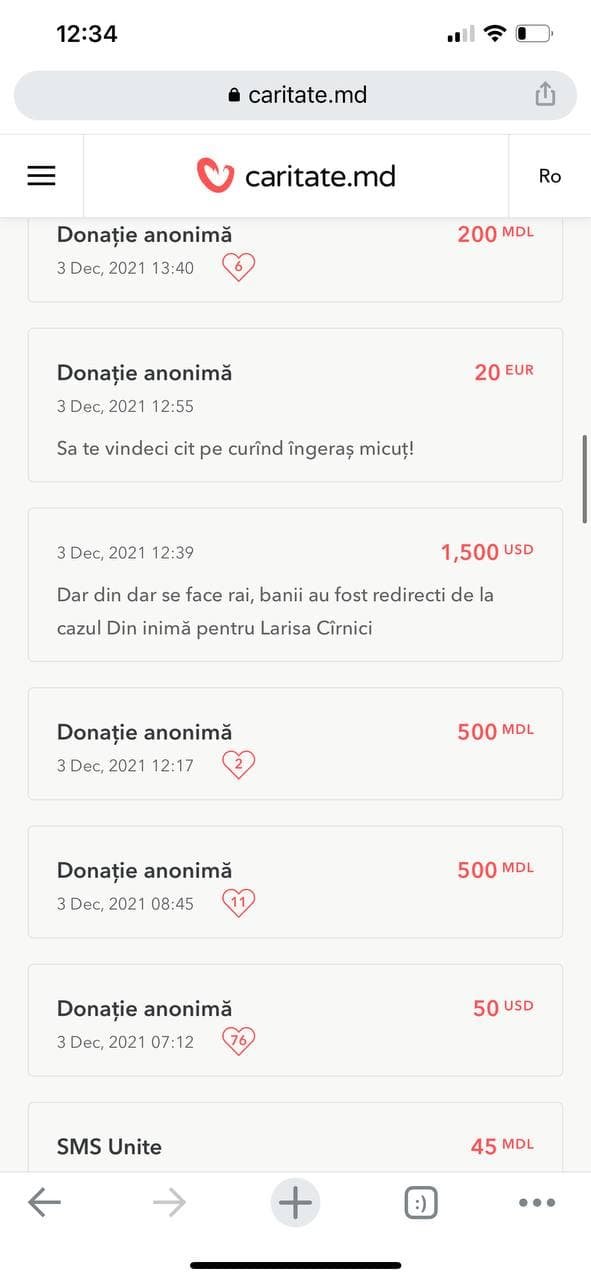Like the 12:17 donation heart showing 2
Screen dimensions: 591x1280
point(238,765)
